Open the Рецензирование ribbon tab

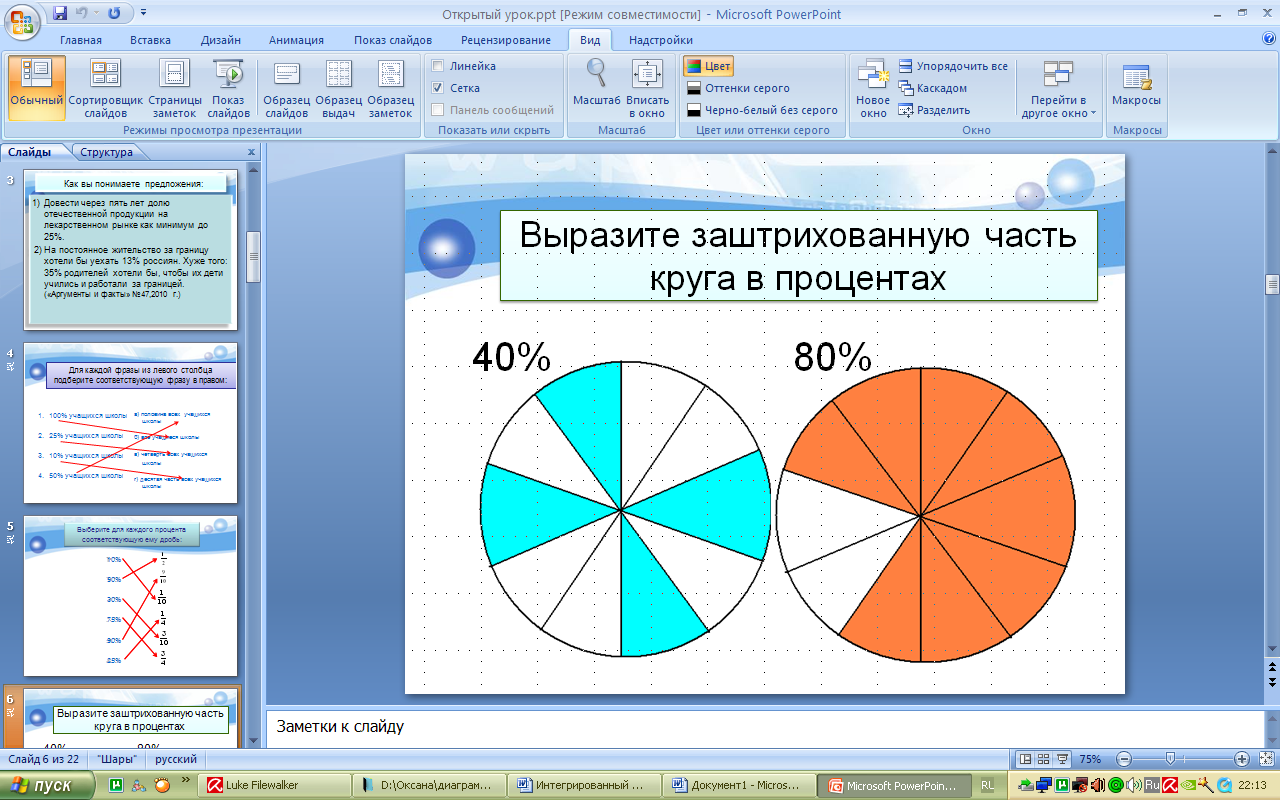click(x=506, y=40)
